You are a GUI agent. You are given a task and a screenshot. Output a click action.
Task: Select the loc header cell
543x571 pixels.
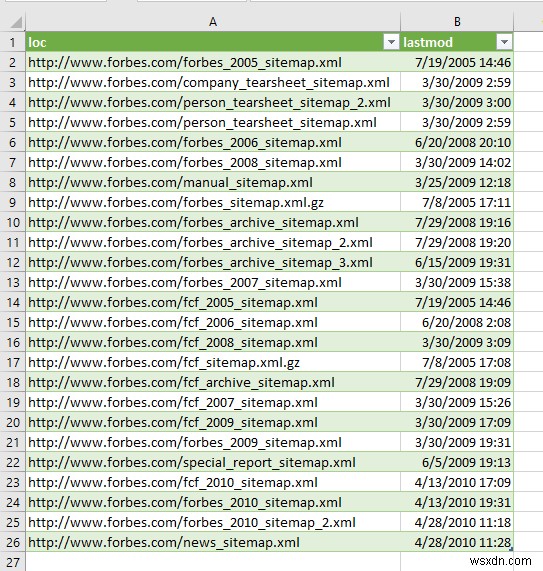[x=213, y=42]
